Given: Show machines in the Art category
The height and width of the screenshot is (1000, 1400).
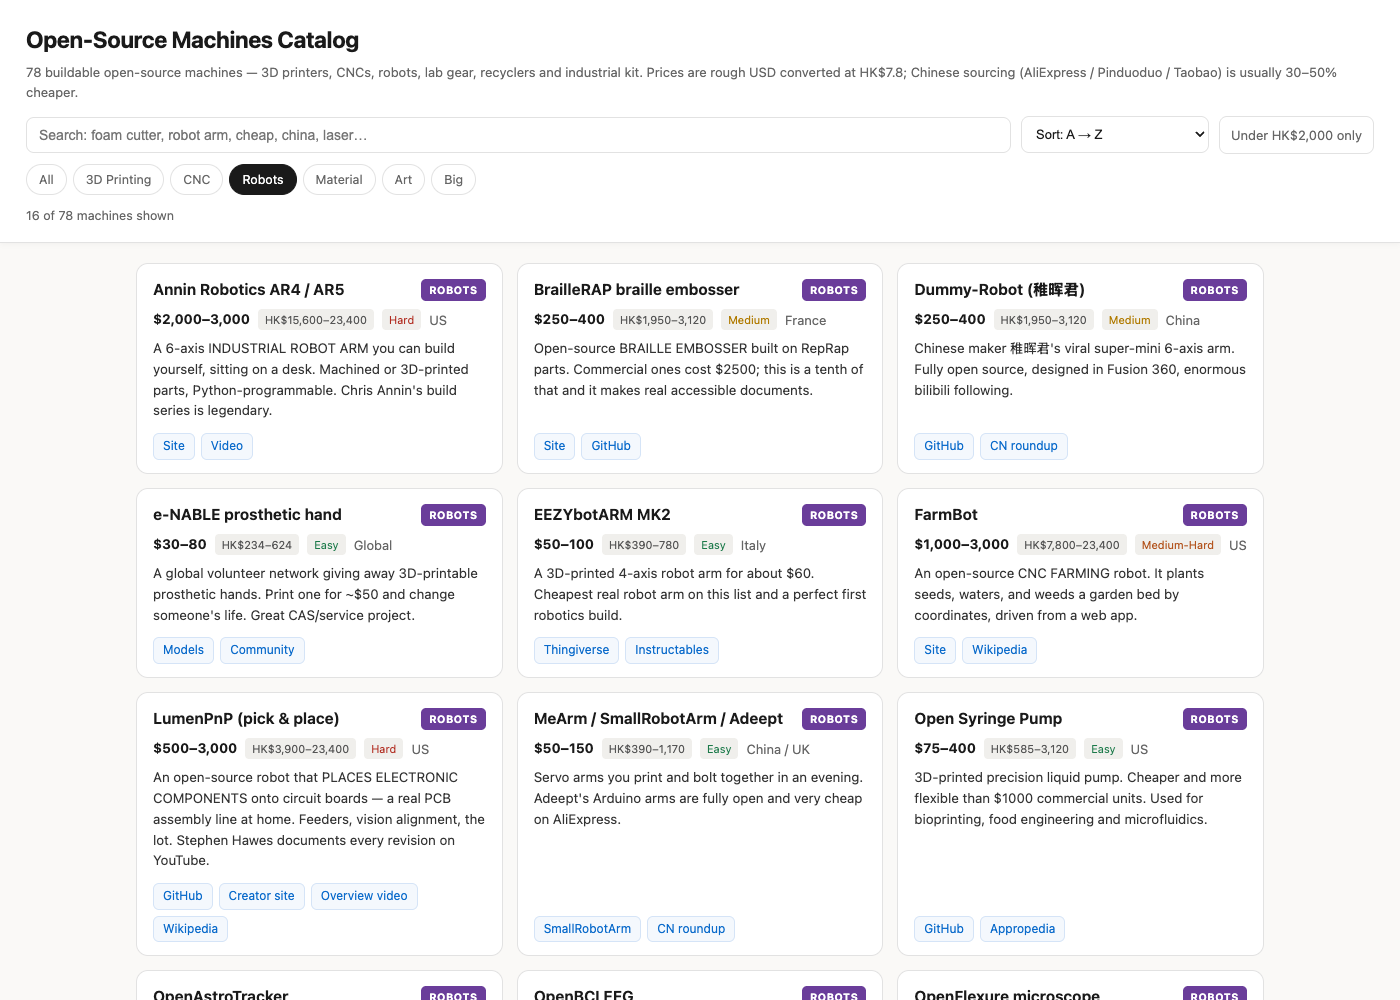Looking at the screenshot, I should (x=403, y=180).
